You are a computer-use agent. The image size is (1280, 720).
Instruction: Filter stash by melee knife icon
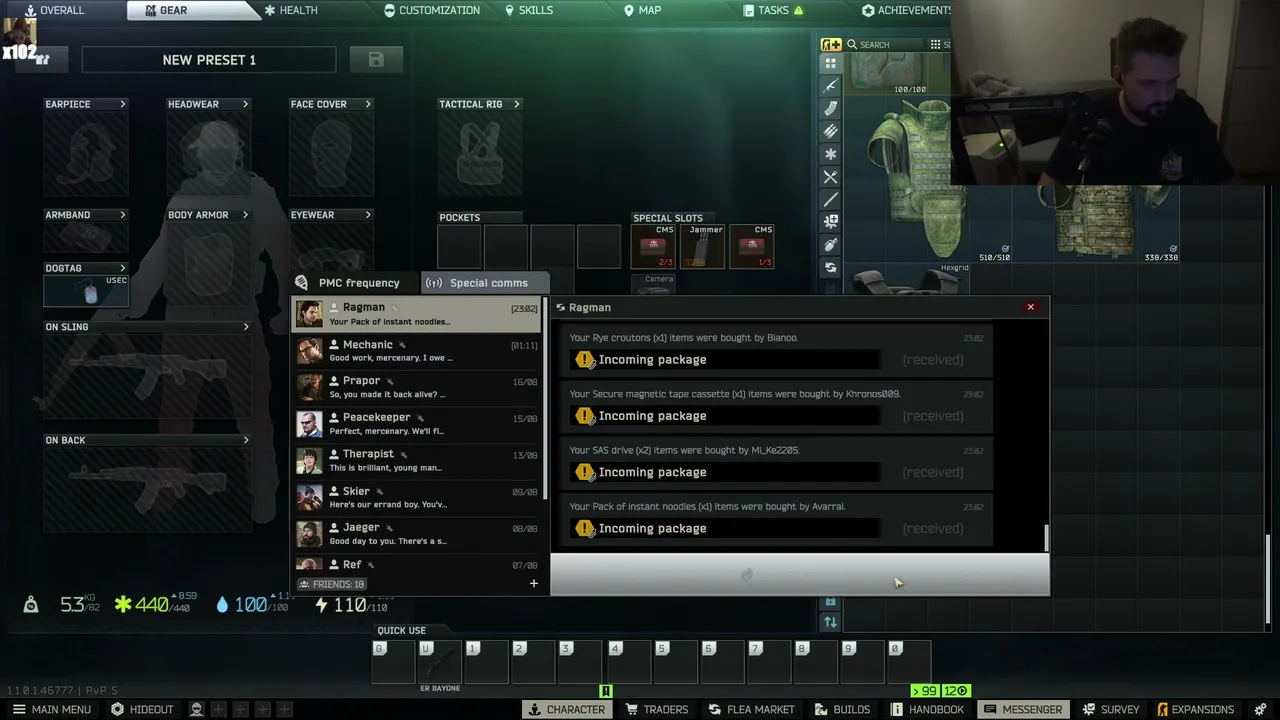pos(830,200)
